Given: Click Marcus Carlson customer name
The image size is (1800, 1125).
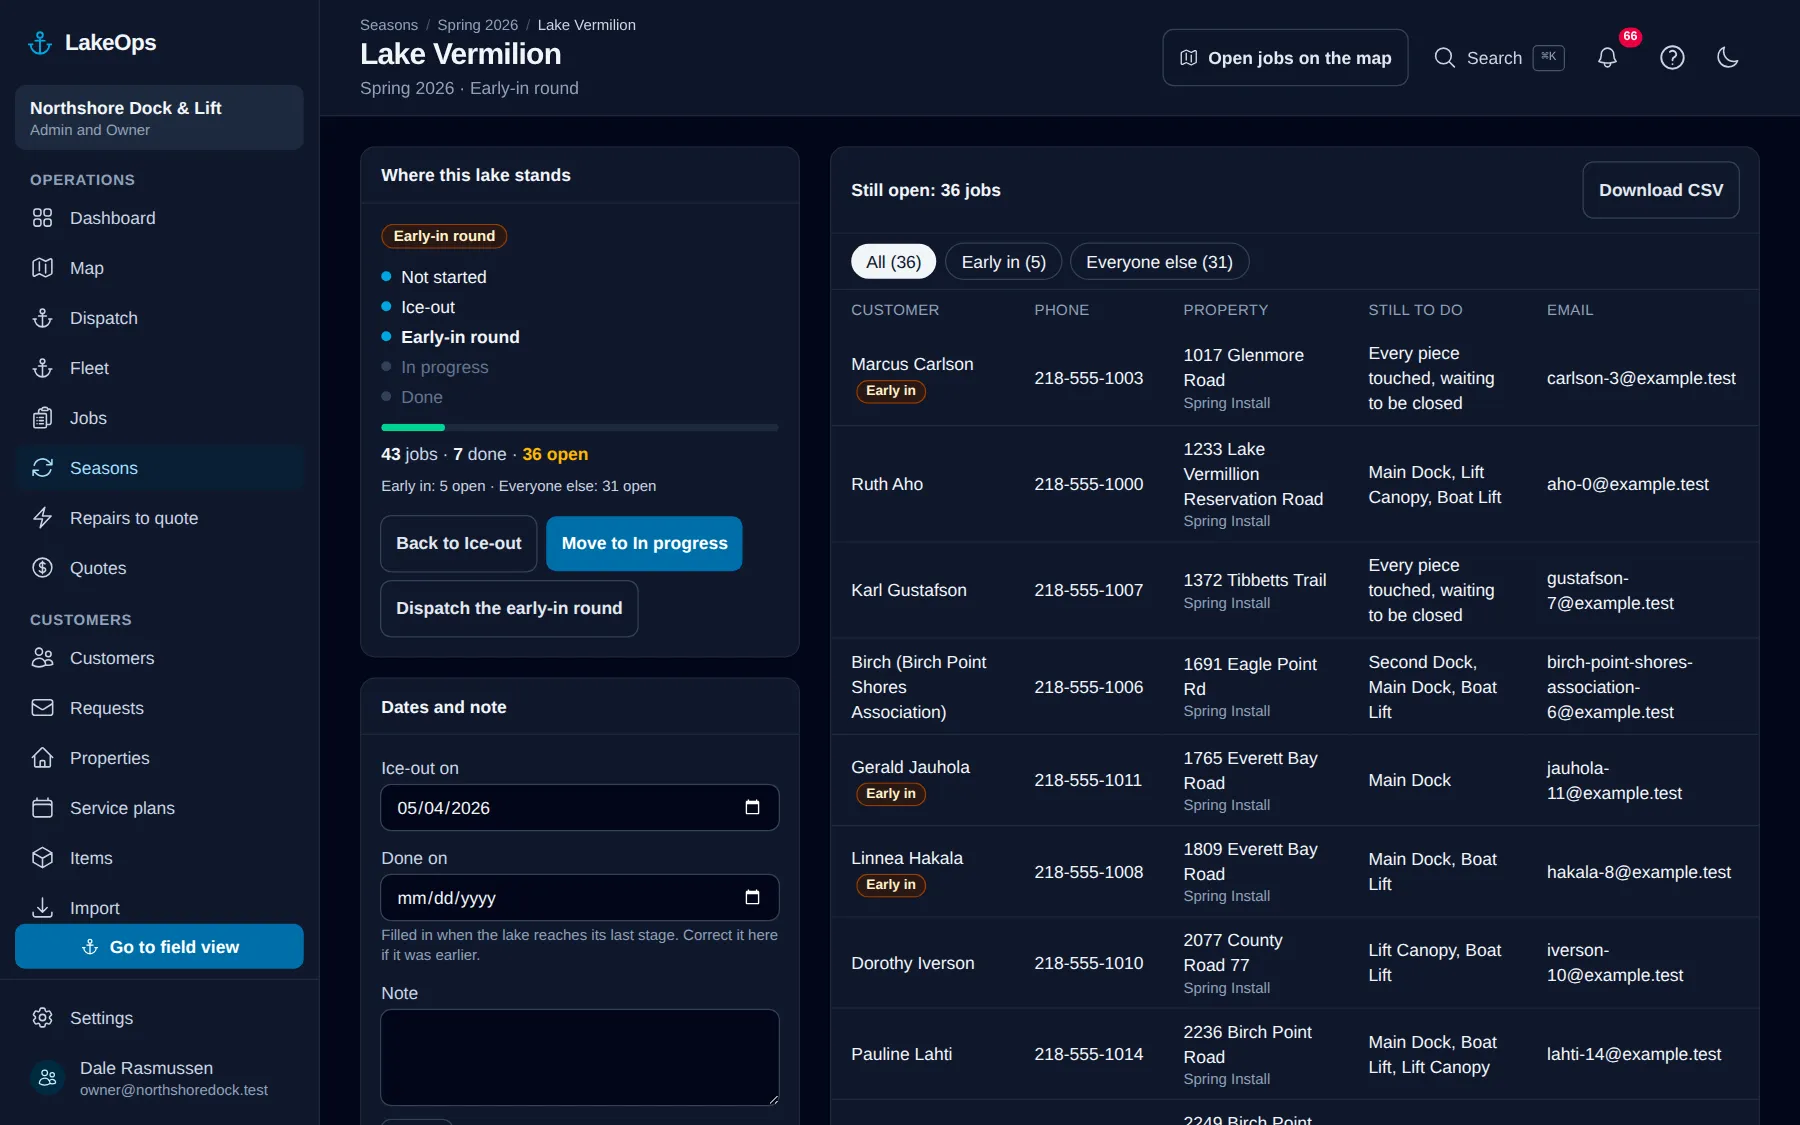Looking at the screenshot, I should coord(912,364).
